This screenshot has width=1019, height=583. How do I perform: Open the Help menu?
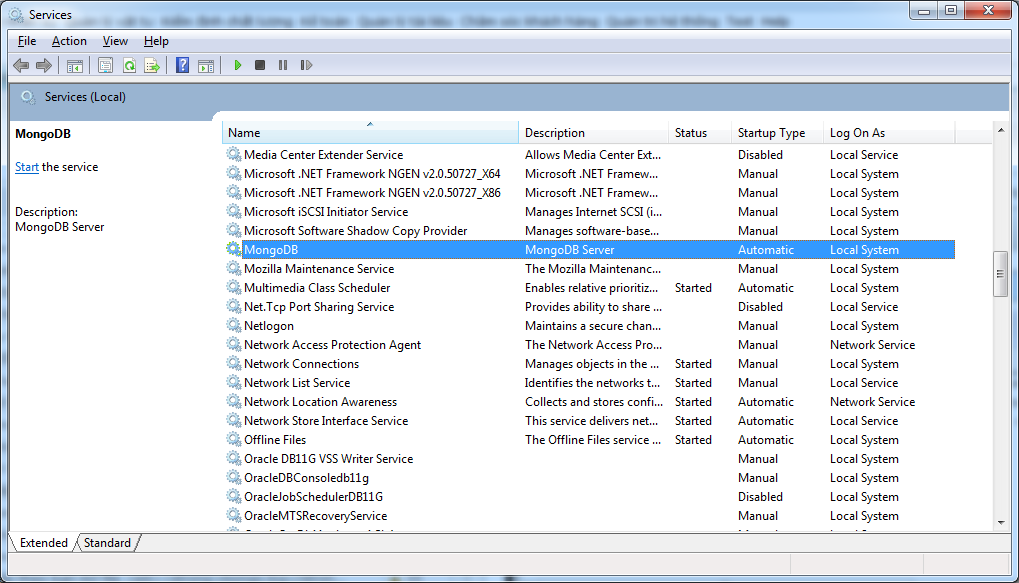click(x=156, y=41)
